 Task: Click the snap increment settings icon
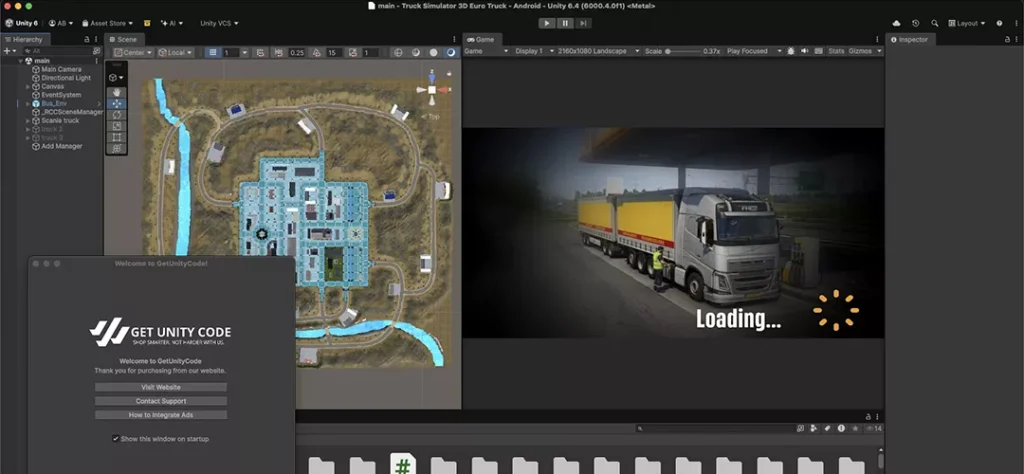(280, 52)
